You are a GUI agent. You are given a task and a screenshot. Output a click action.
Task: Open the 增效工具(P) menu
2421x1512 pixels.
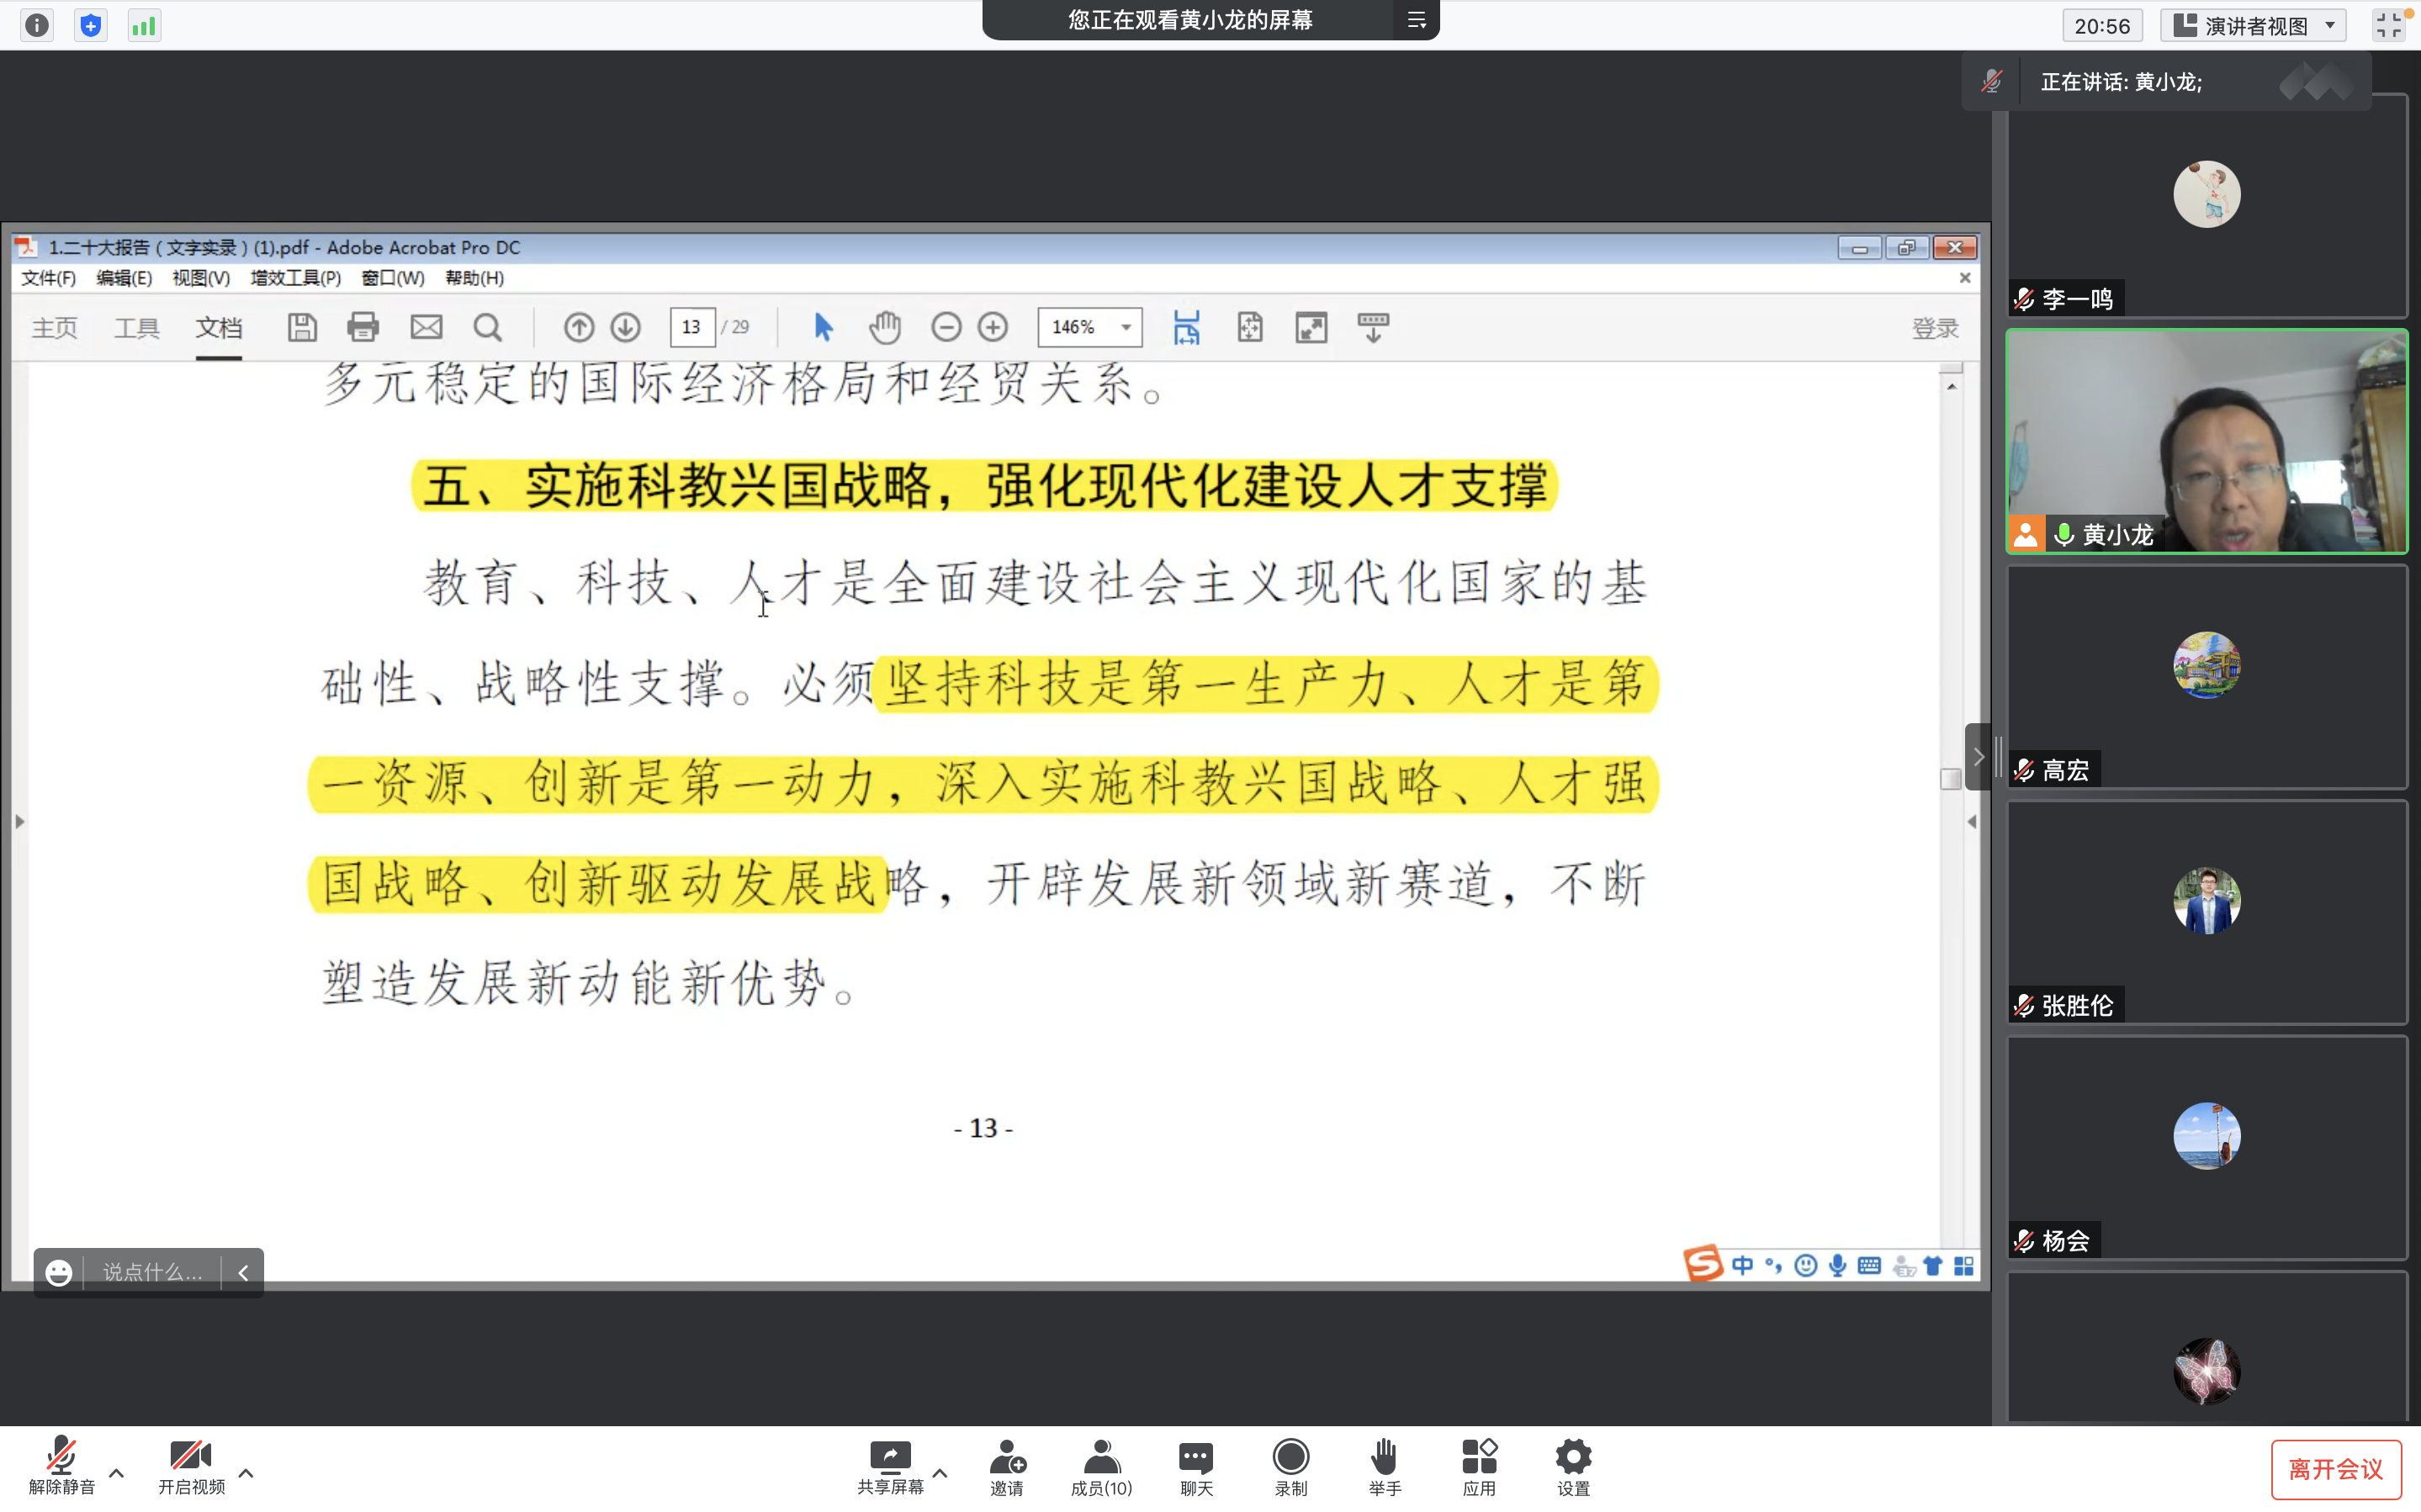pyautogui.click(x=296, y=278)
